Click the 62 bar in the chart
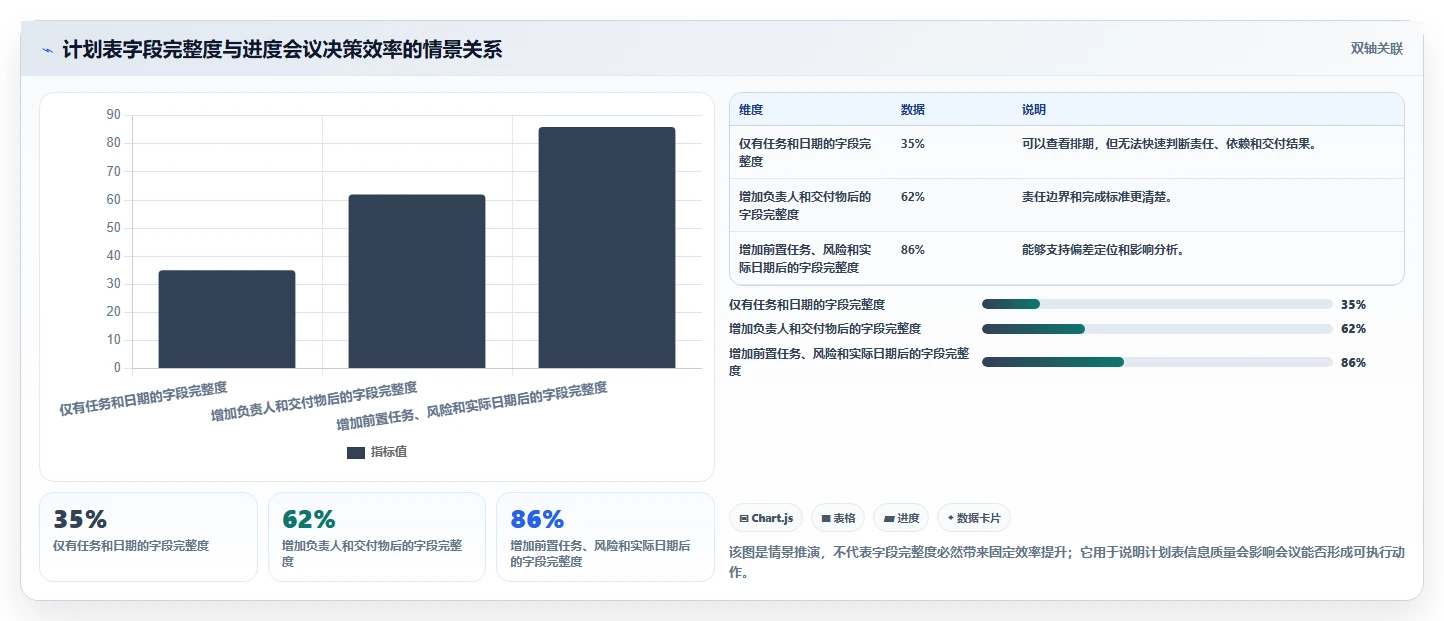Image resolution: width=1444 pixels, height=621 pixels. pyautogui.click(x=417, y=281)
